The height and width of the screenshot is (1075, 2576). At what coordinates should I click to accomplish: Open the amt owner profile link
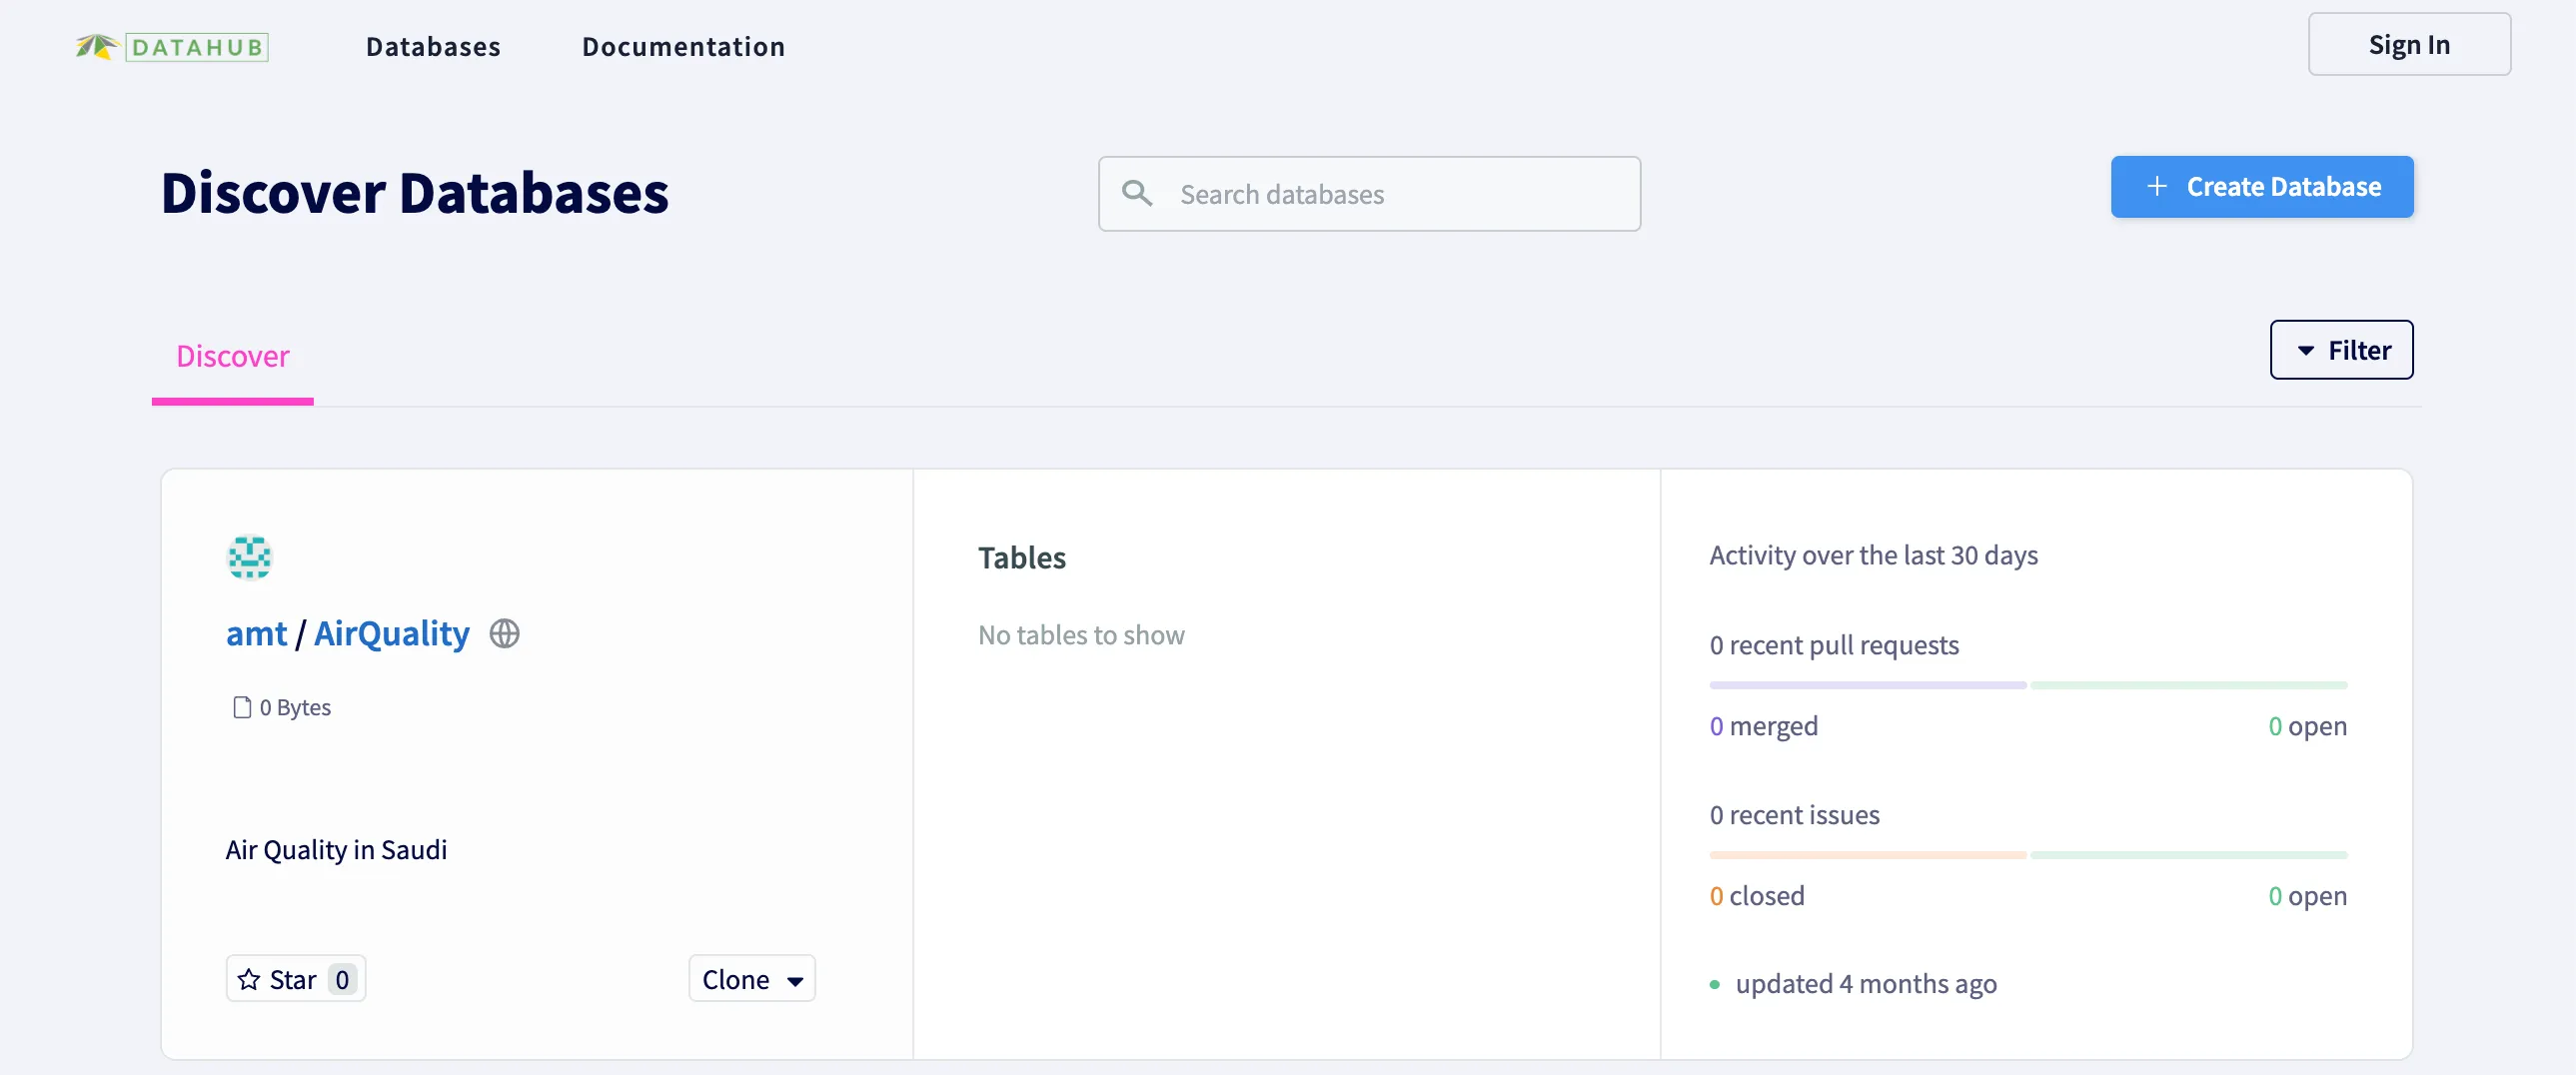[256, 633]
